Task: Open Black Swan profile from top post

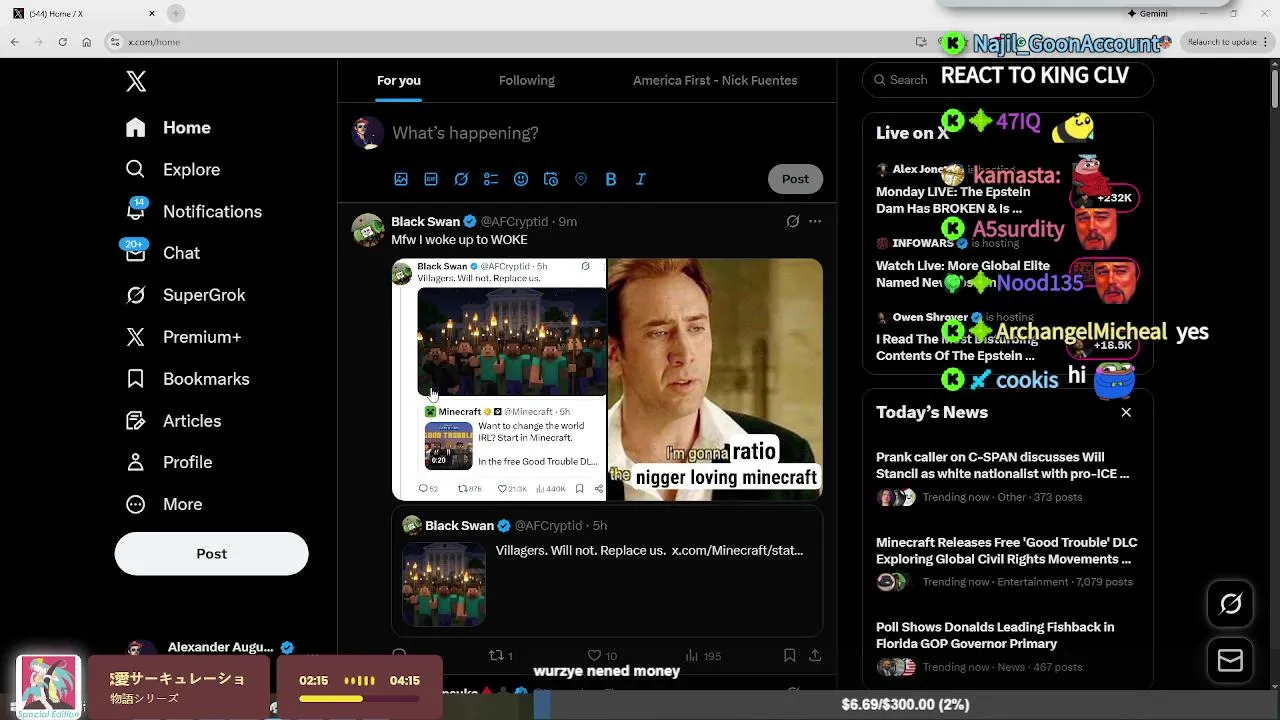Action: click(425, 221)
